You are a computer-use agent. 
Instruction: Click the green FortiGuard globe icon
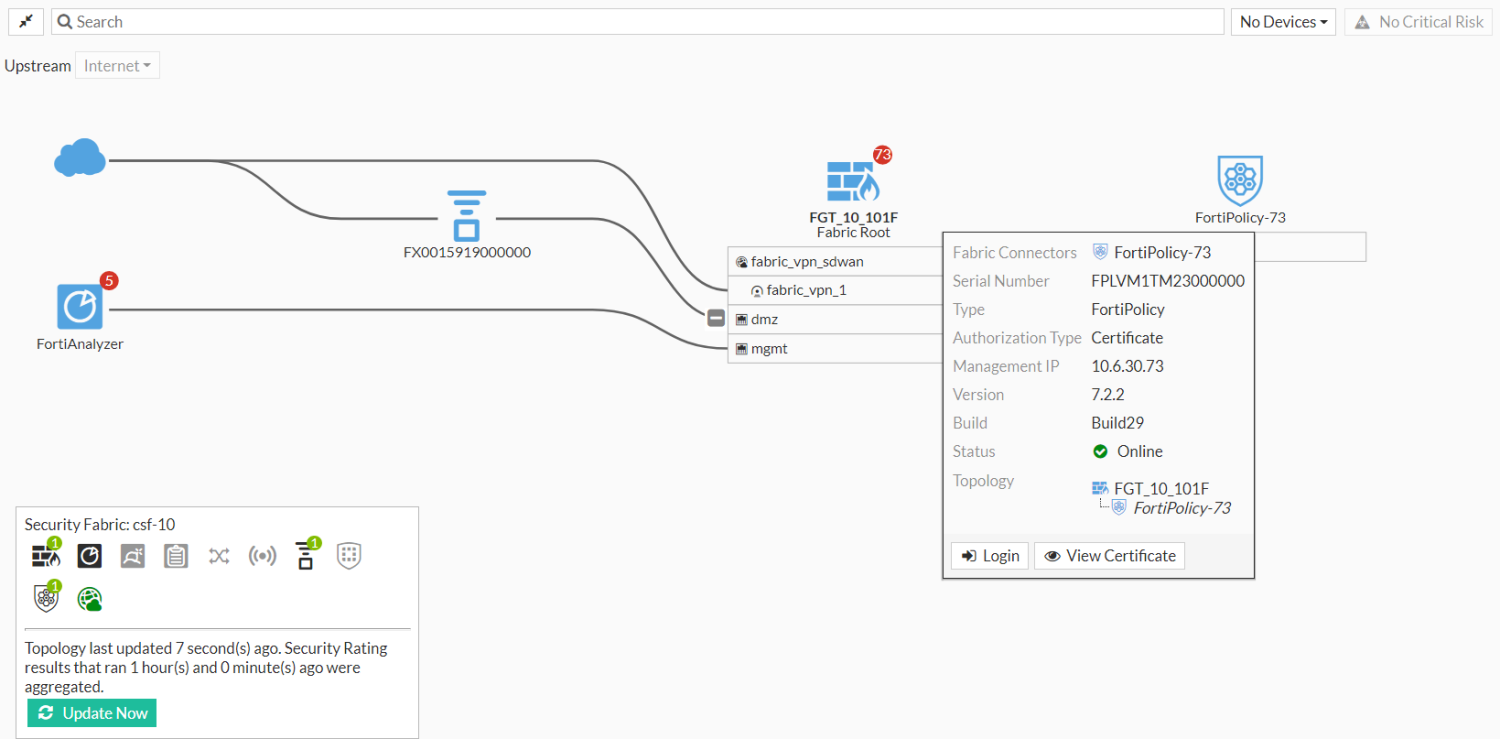tap(89, 600)
